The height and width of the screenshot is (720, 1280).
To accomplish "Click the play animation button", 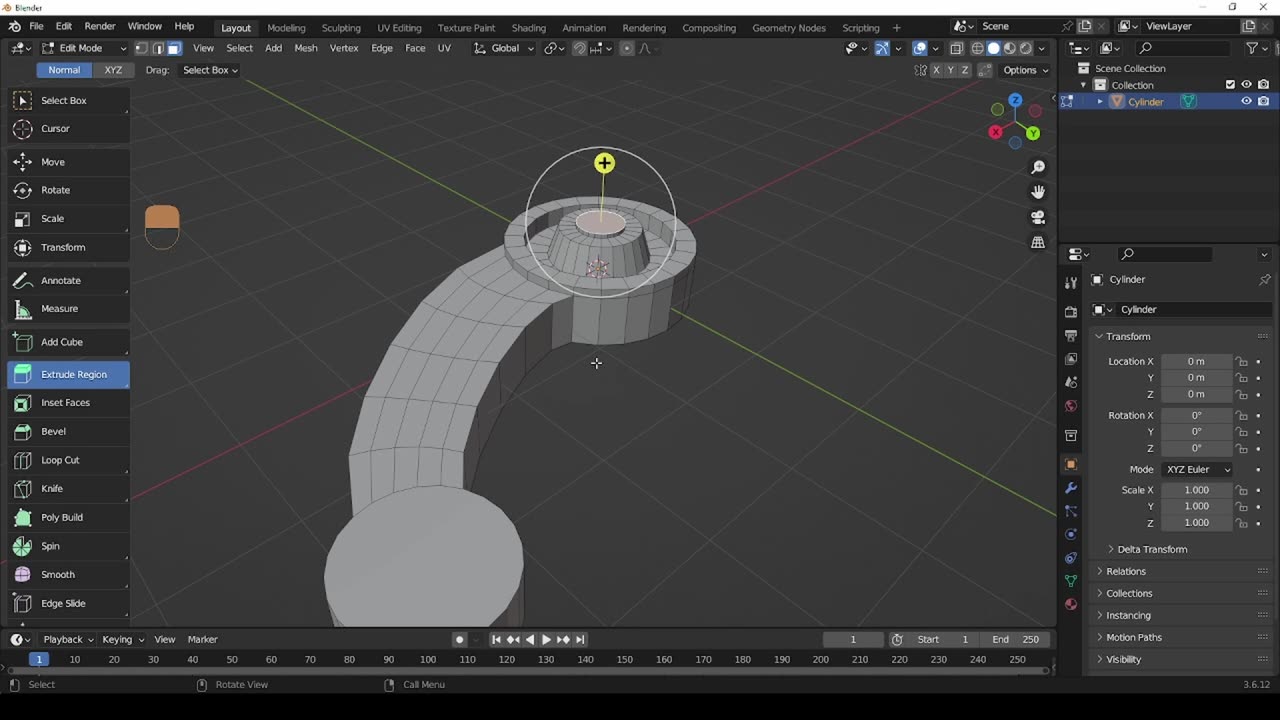I will [546, 639].
